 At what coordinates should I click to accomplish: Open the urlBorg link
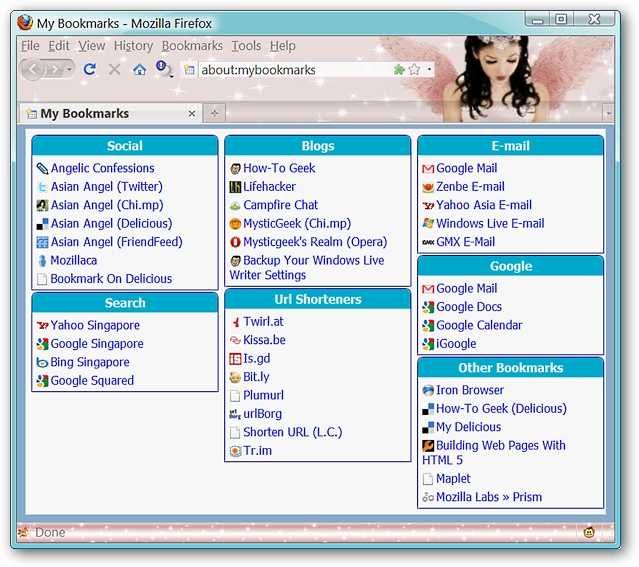pyautogui.click(x=262, y=414)
